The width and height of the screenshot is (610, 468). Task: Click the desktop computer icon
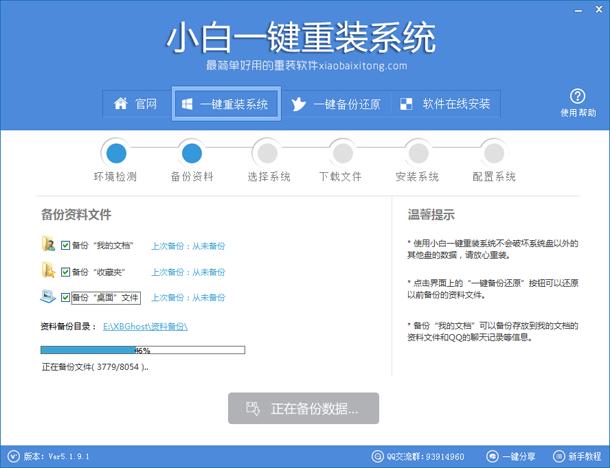point(48,296)
